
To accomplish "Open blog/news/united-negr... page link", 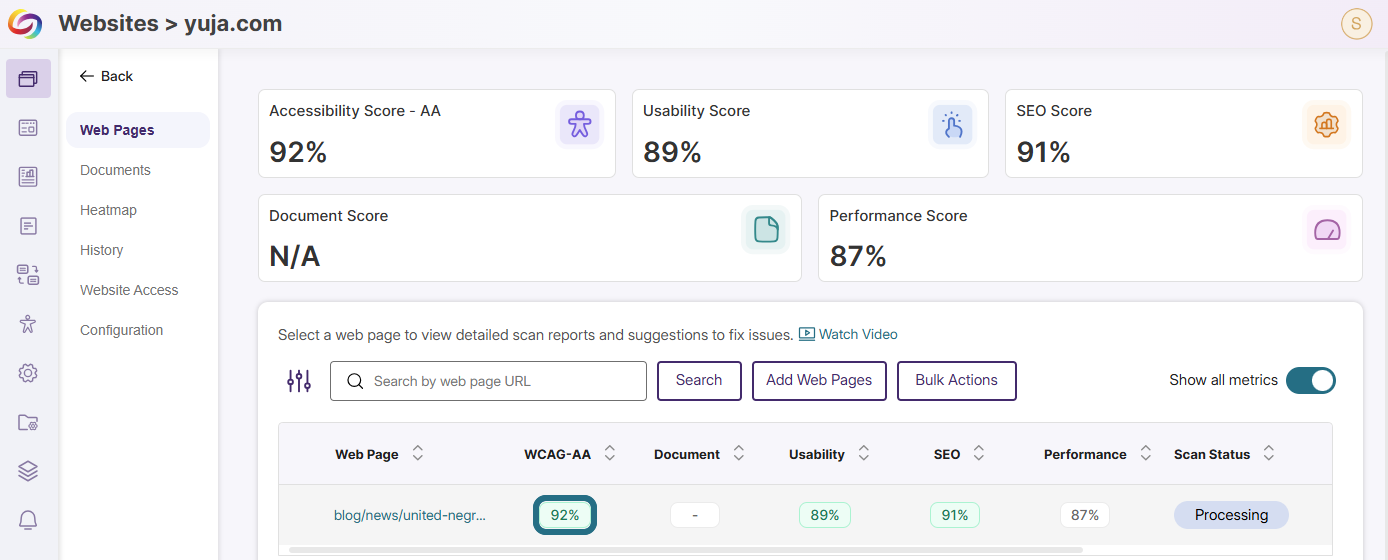I will point(410,515).
